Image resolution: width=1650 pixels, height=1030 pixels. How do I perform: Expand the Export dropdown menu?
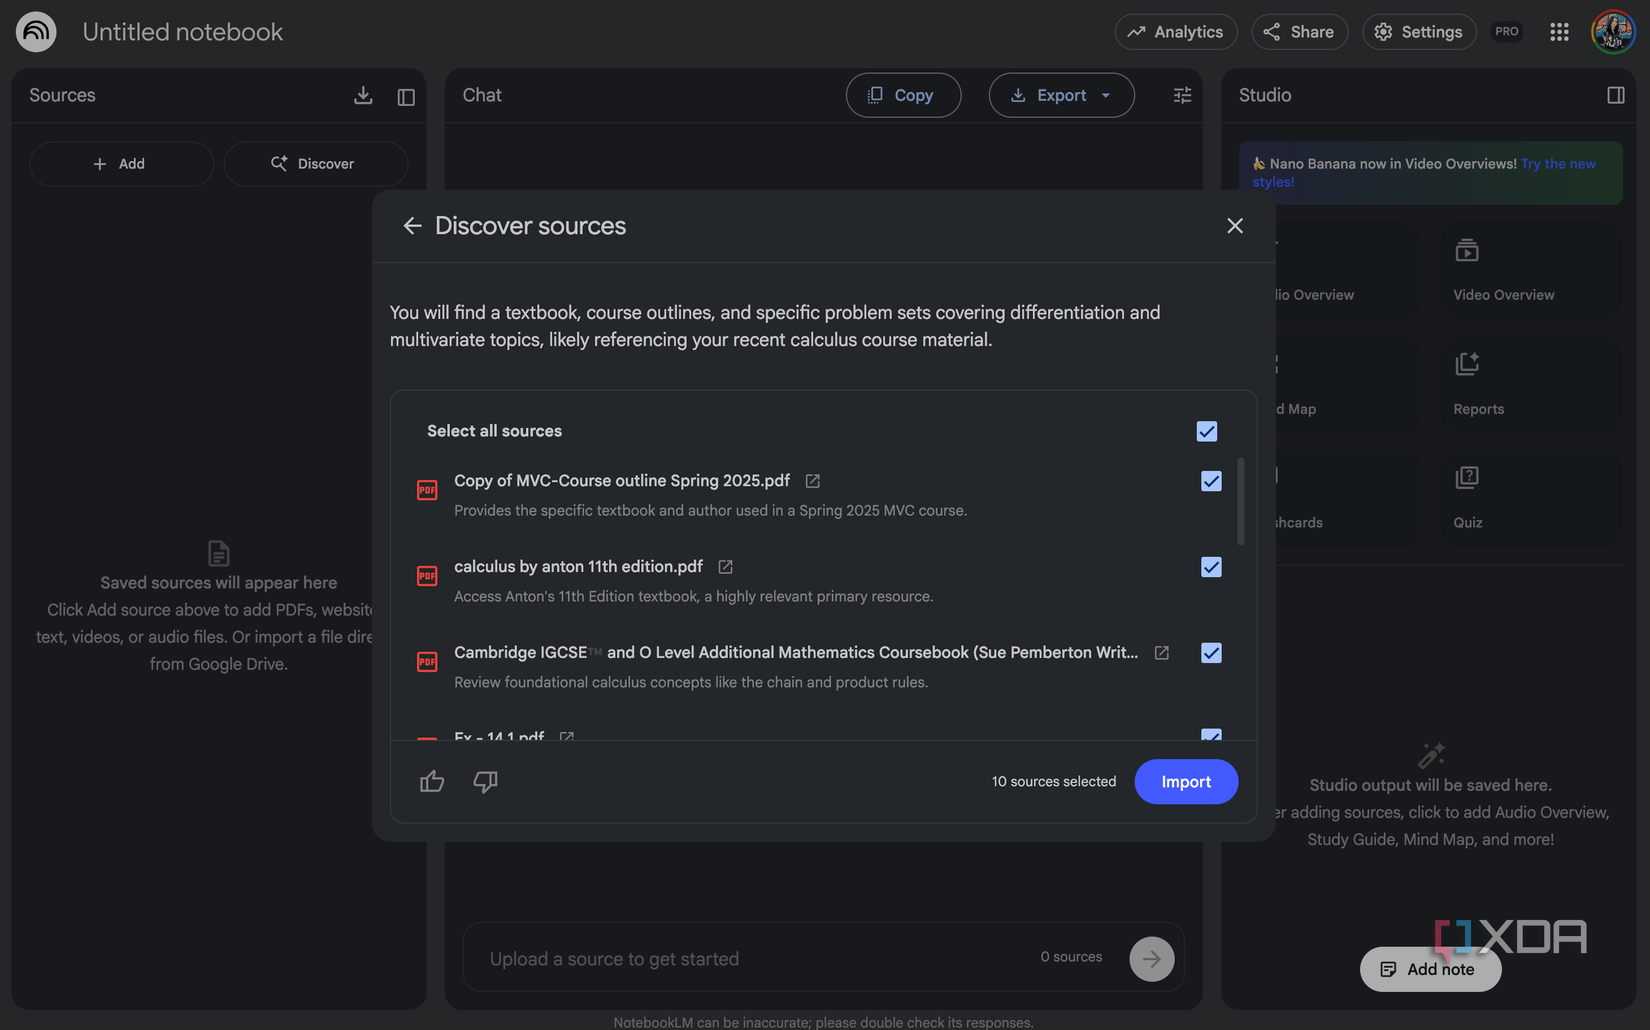[1106, 96]
